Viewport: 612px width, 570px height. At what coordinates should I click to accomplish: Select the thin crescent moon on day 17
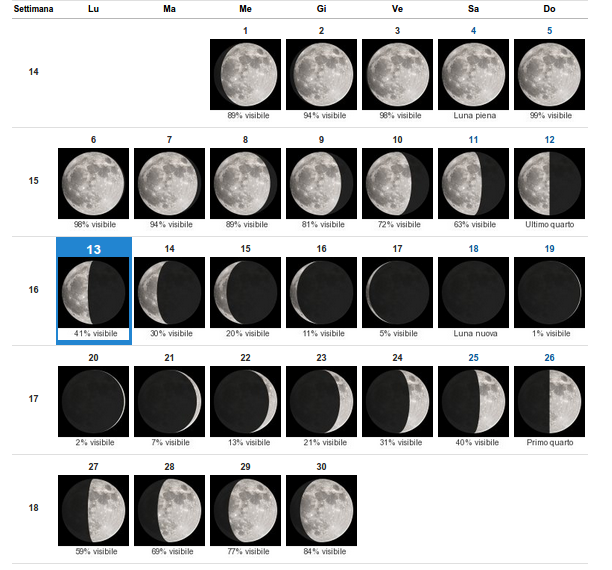coord(397,292)
